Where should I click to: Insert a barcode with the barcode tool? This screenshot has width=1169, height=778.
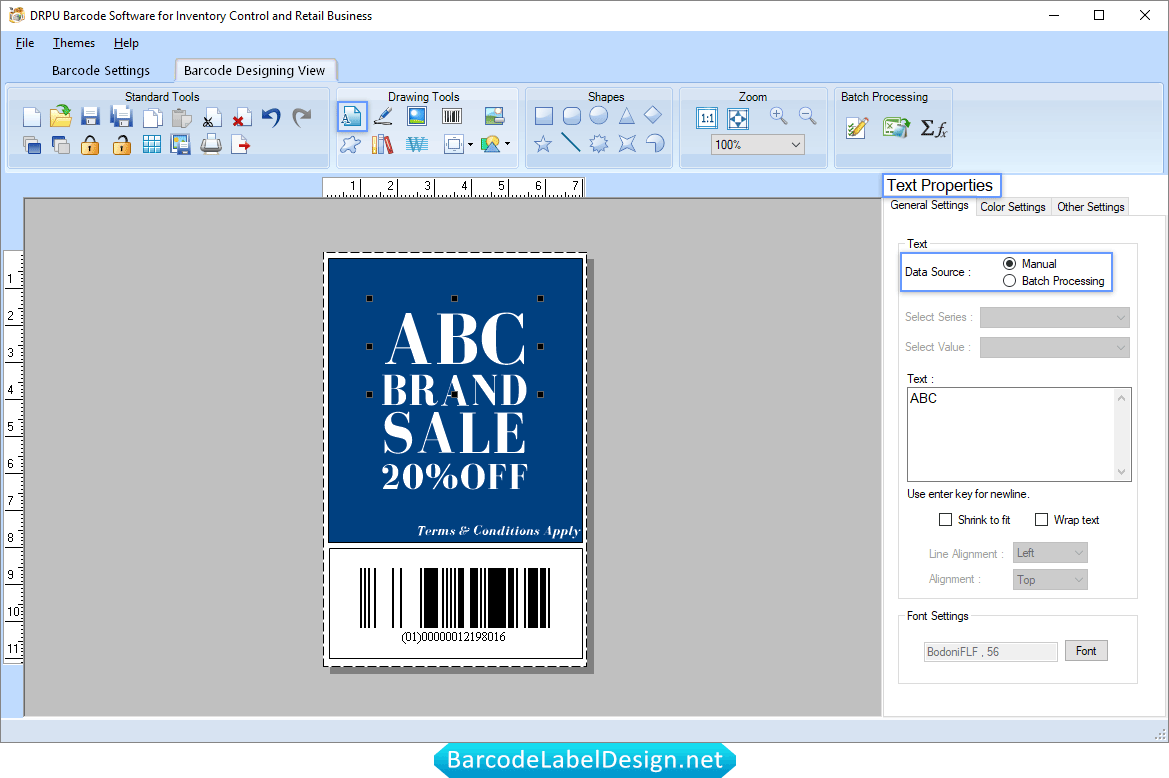click(452, 116)
